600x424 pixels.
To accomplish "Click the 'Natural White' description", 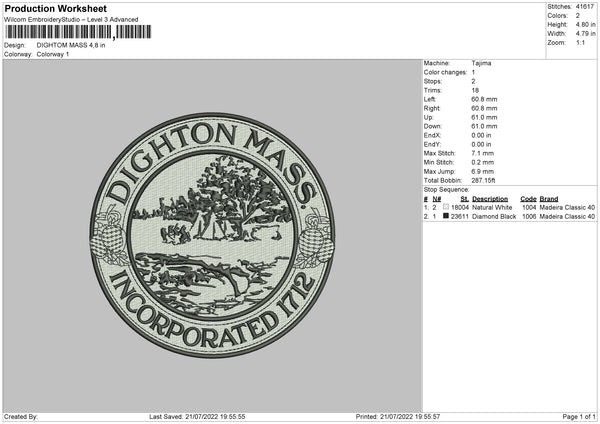I will coord(492,207).
